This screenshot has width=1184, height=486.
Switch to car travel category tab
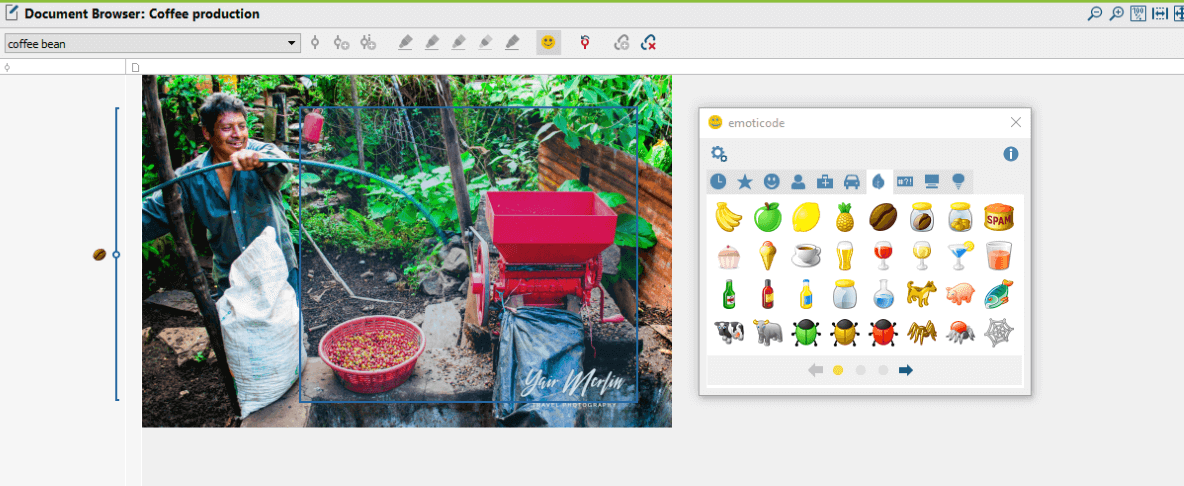point(851,181)
